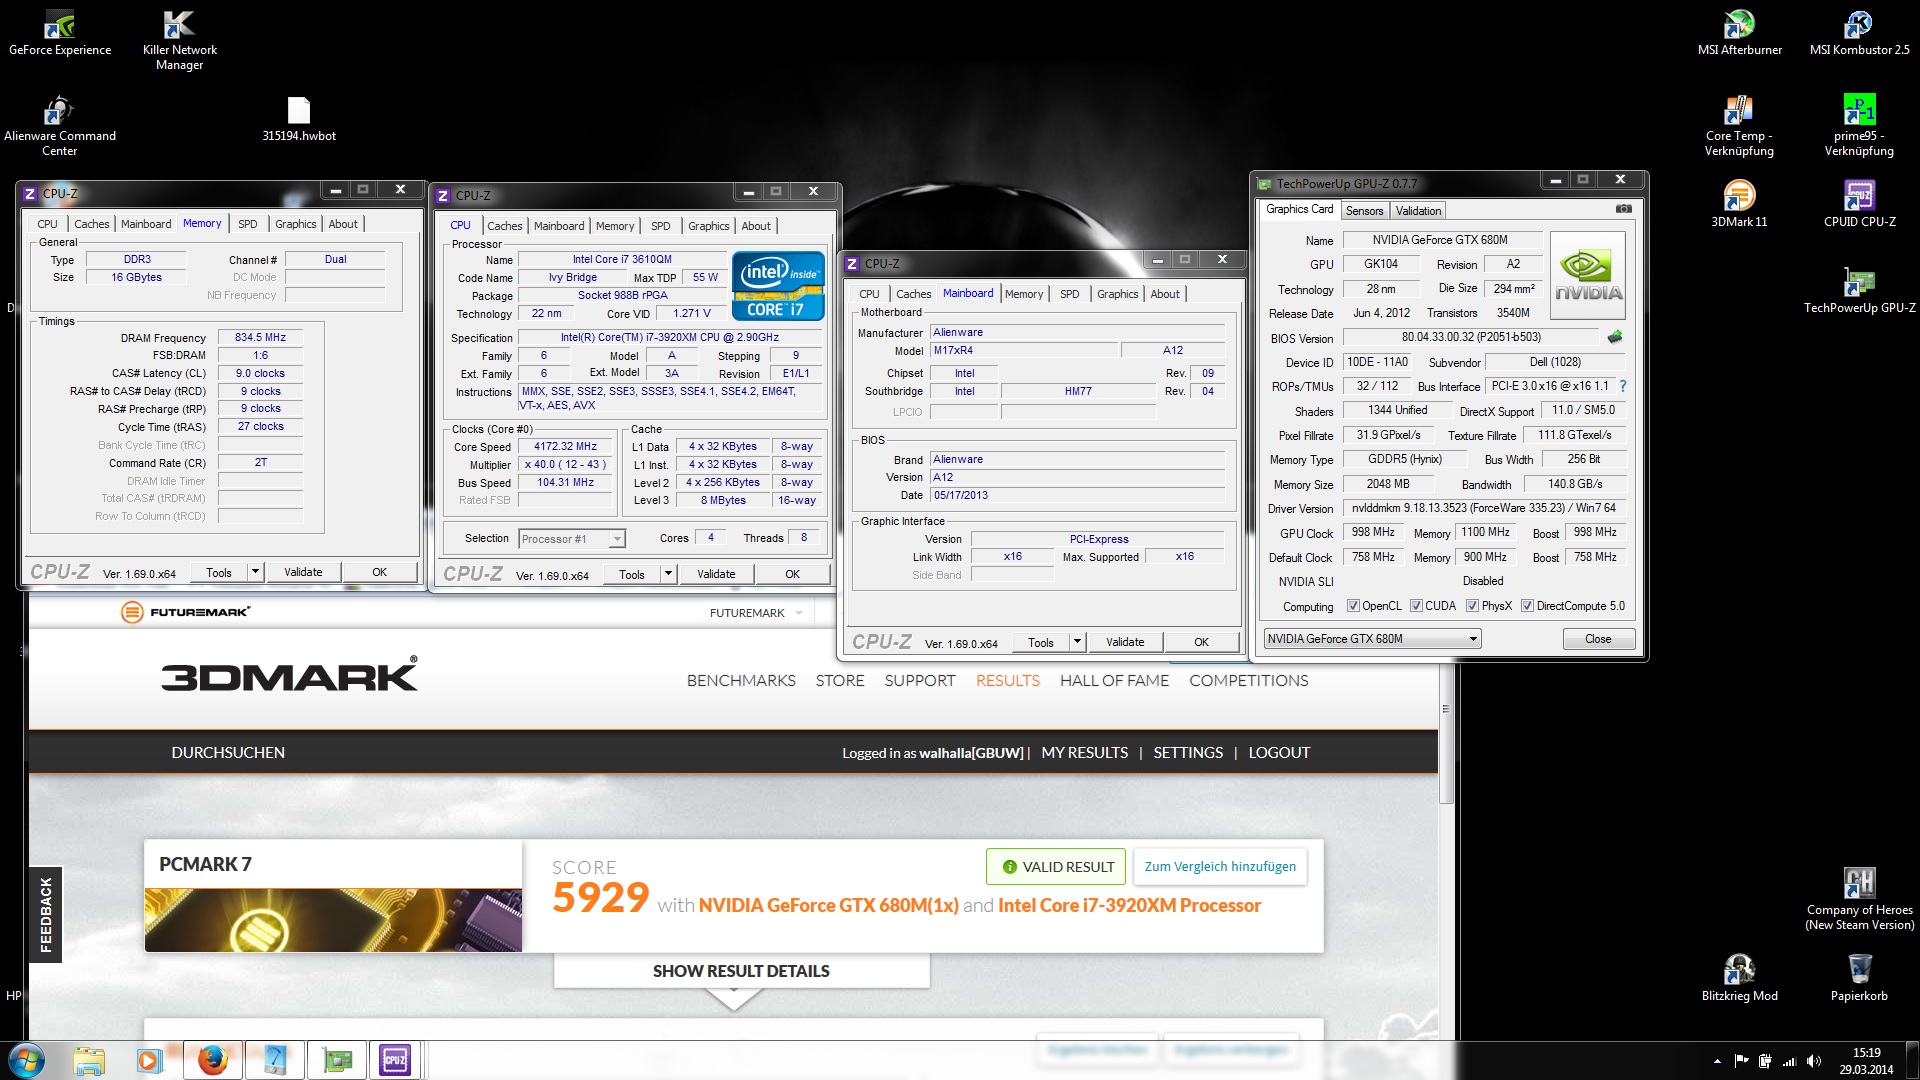Click network signal tray icon
The width and height of the screenshot is (1920, 1080).
pyautogui.click(x=1789, y=1061)
